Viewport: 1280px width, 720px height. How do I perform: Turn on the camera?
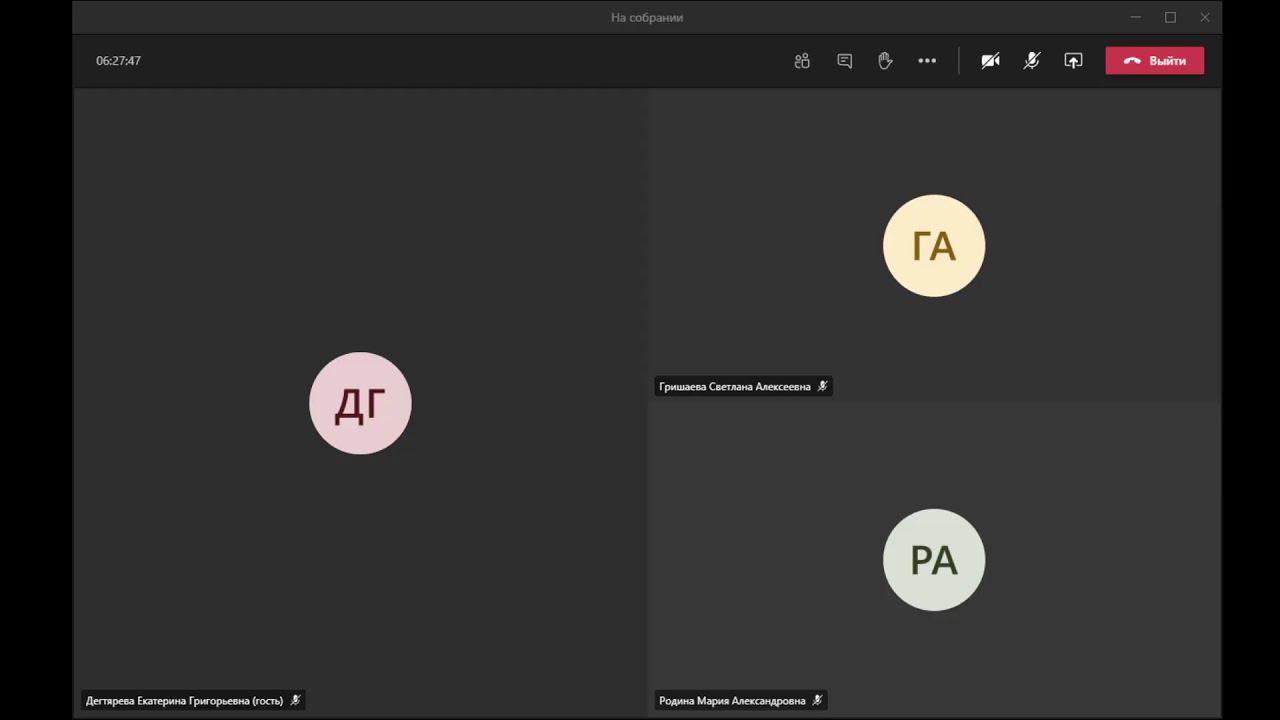pos(990,61)
